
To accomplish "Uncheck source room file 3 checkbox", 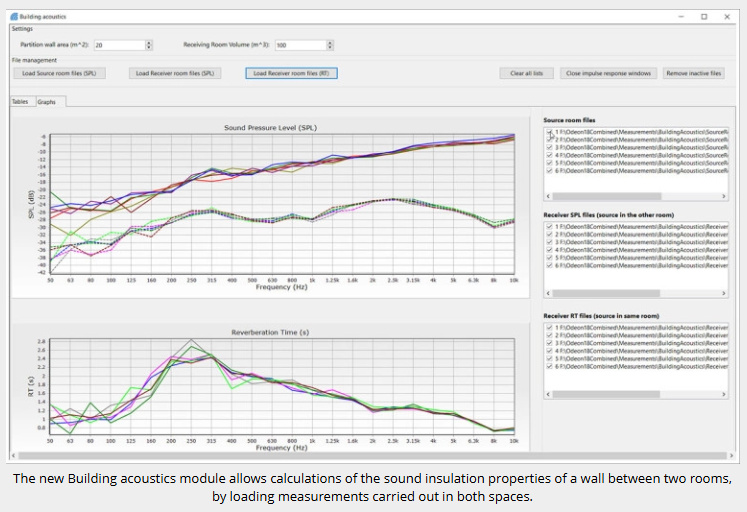I will click(549, 147).
